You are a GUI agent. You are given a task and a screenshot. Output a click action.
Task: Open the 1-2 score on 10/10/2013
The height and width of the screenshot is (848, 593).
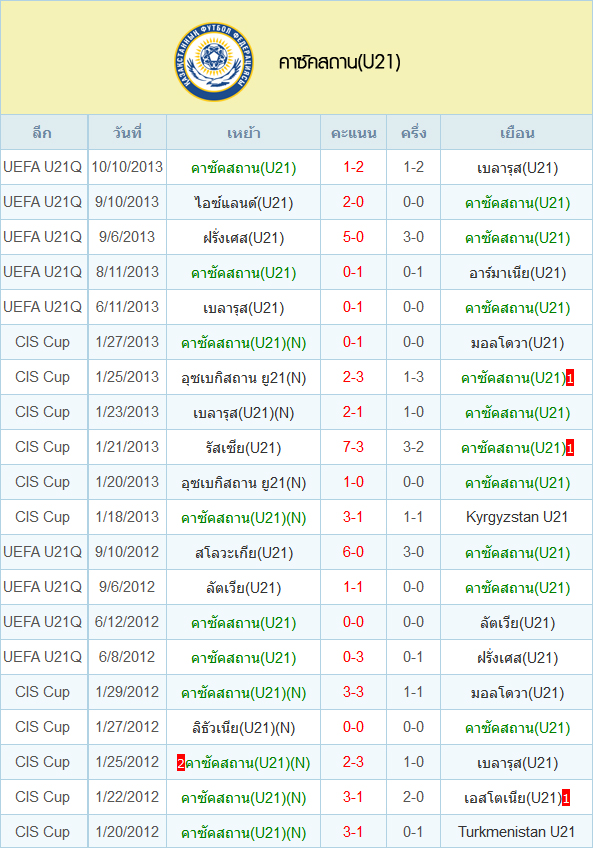coord(353,167)
